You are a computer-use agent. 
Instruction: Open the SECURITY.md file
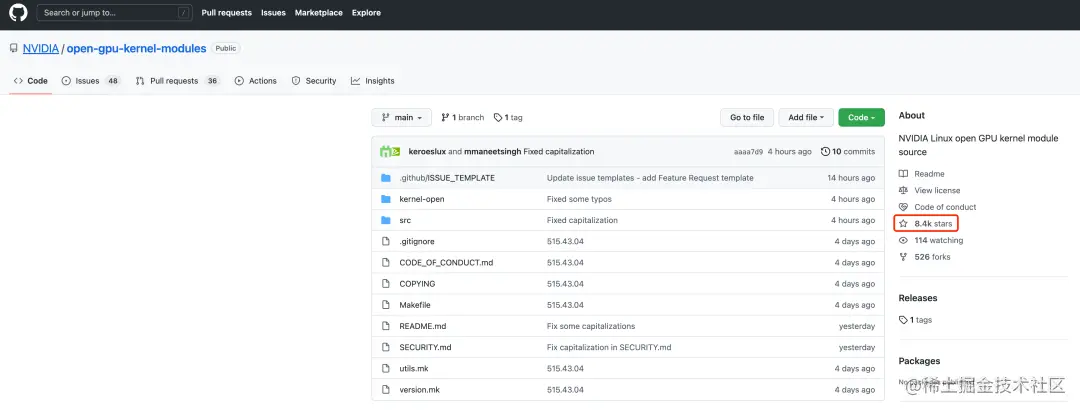pyautogui.click(x=426, y=347)
